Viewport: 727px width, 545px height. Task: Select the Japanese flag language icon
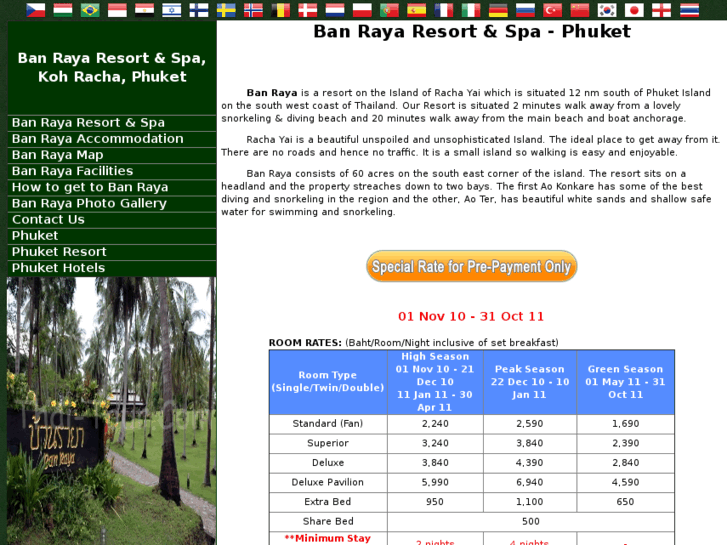point(634,10)
